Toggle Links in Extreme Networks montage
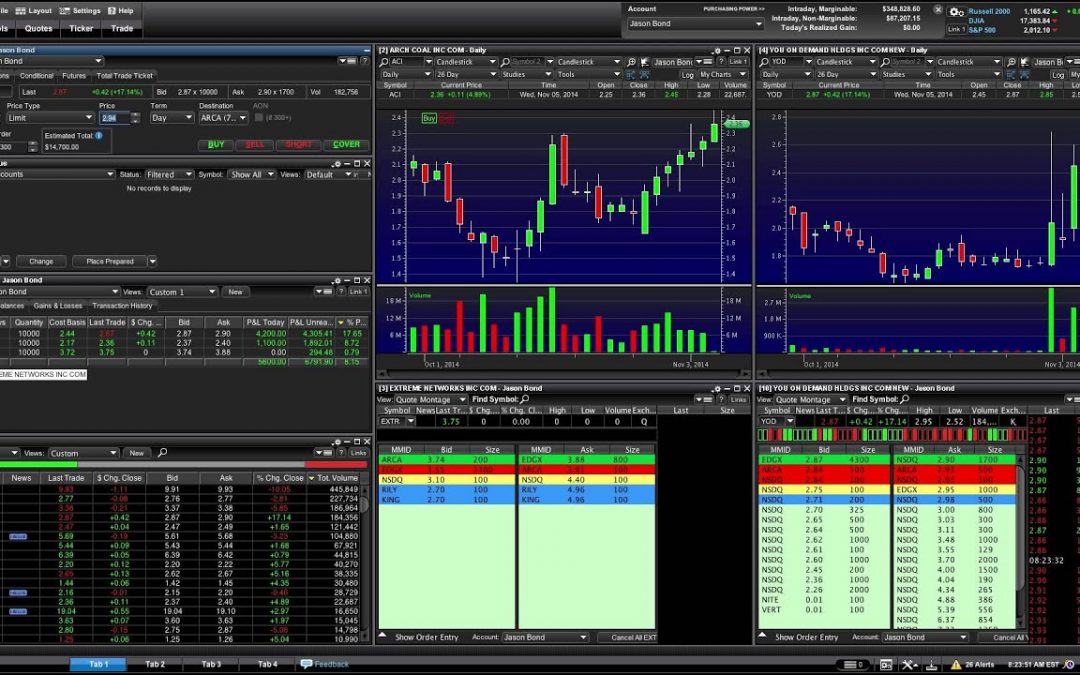 point(738,399)
